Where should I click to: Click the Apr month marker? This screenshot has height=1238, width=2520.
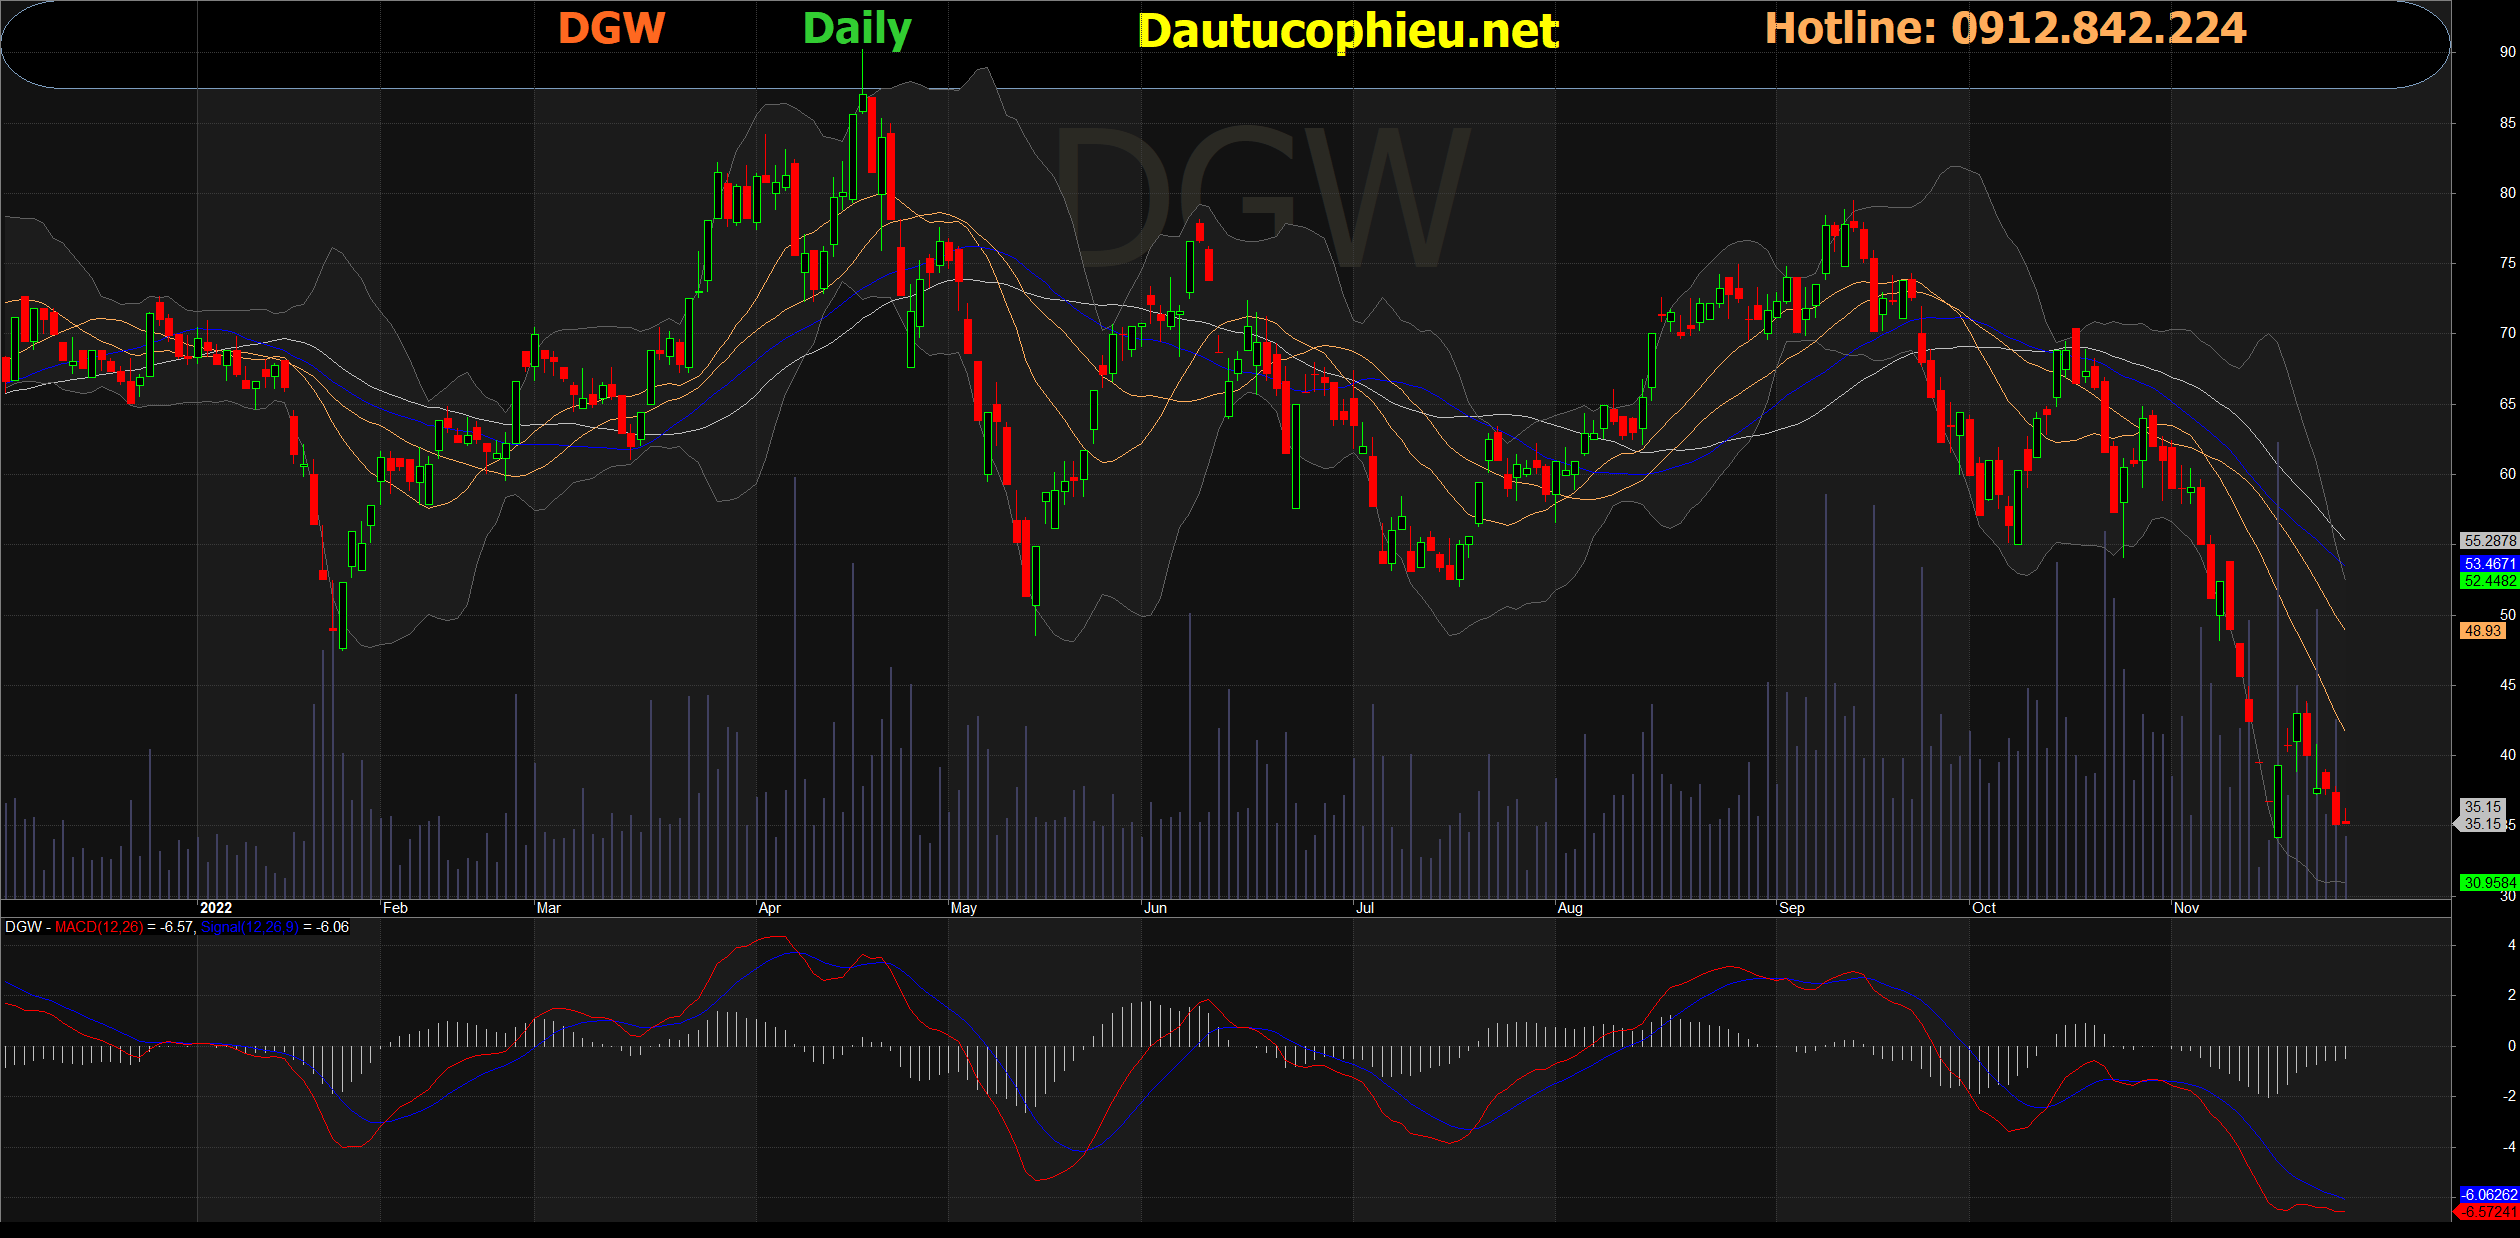(x=769, y=908)
